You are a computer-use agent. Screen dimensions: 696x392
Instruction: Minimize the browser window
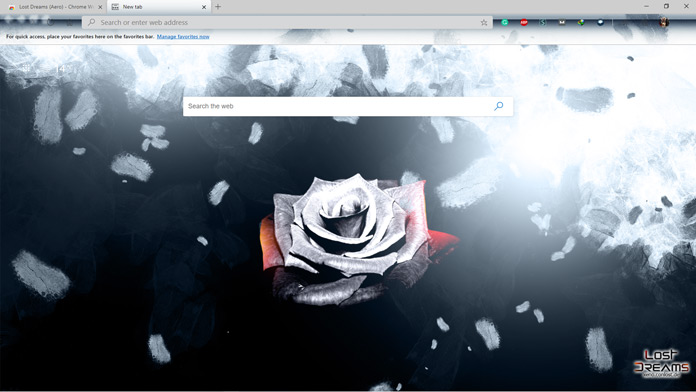[646, 6]
